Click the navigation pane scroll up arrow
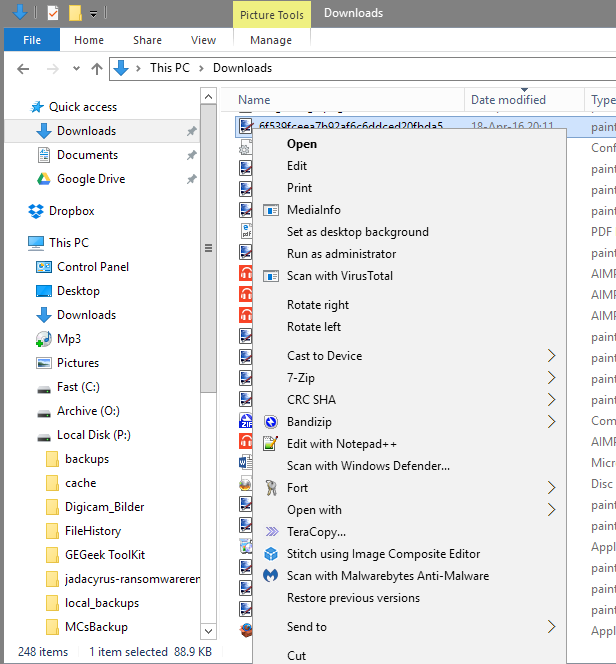Image resolution: width=616 pixels, height=664 pixels. [208, 97]
